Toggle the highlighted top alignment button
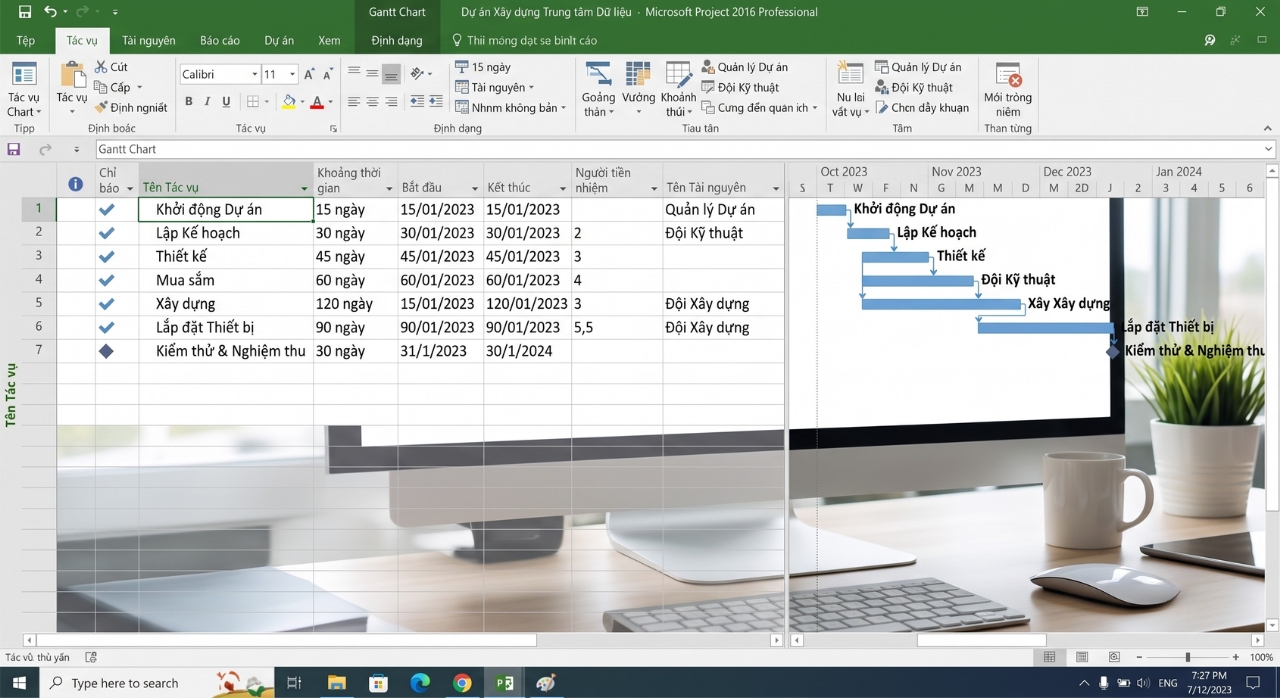1280x698 pixels. pyautogui.click(x=391, y=74)
